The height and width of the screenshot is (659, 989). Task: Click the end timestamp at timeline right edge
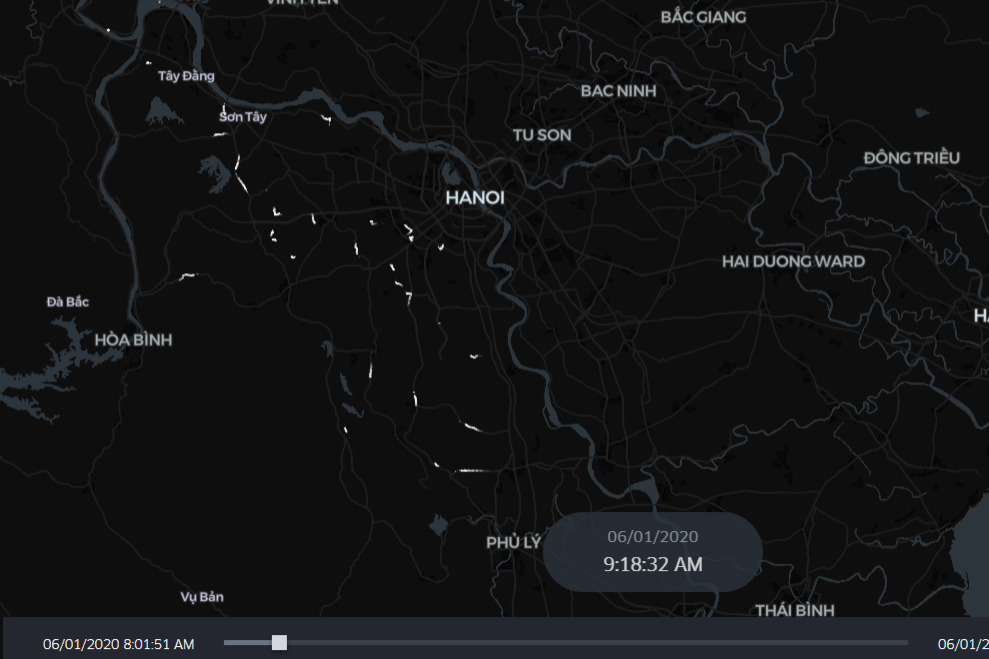[962, 644]
